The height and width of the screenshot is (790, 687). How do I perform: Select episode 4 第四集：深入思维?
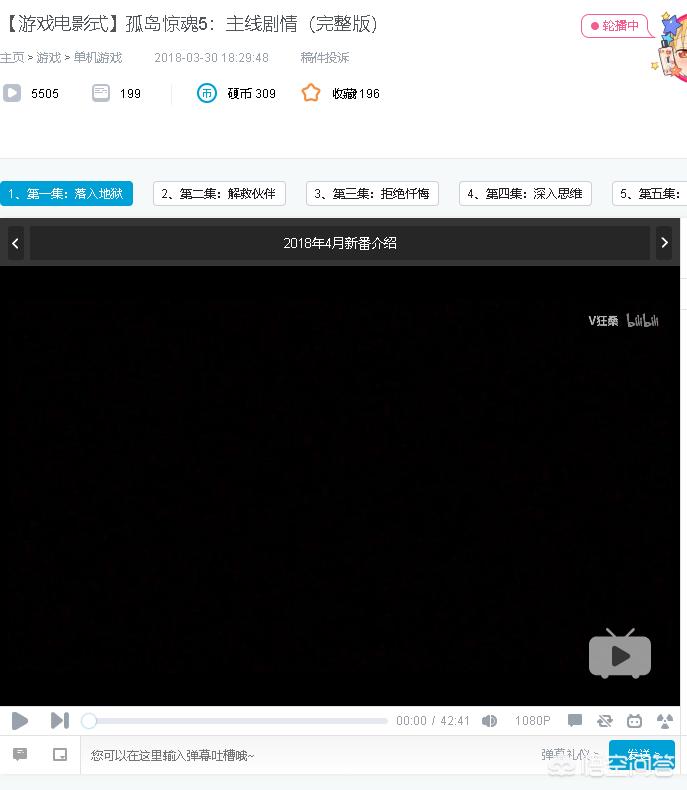click(525, 193)
